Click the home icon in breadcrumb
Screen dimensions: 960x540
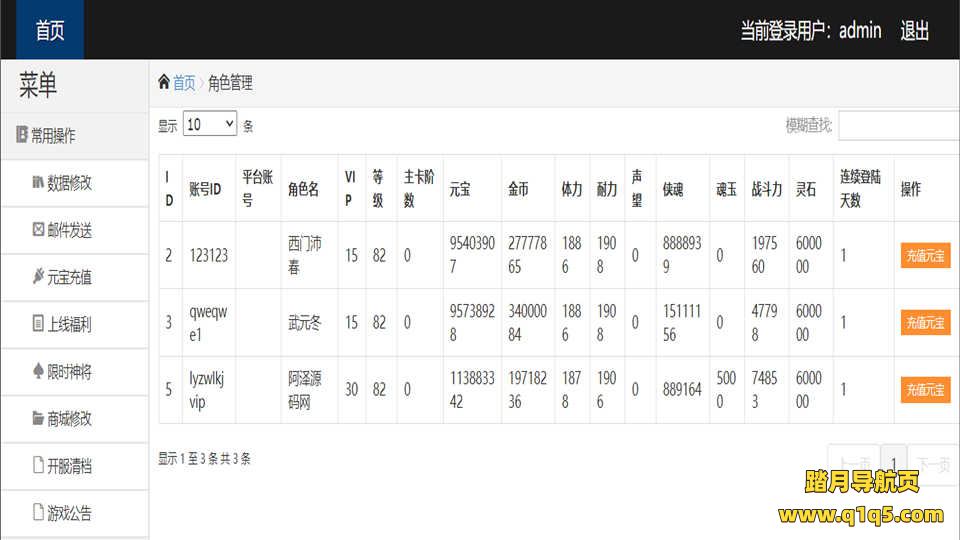164,82
